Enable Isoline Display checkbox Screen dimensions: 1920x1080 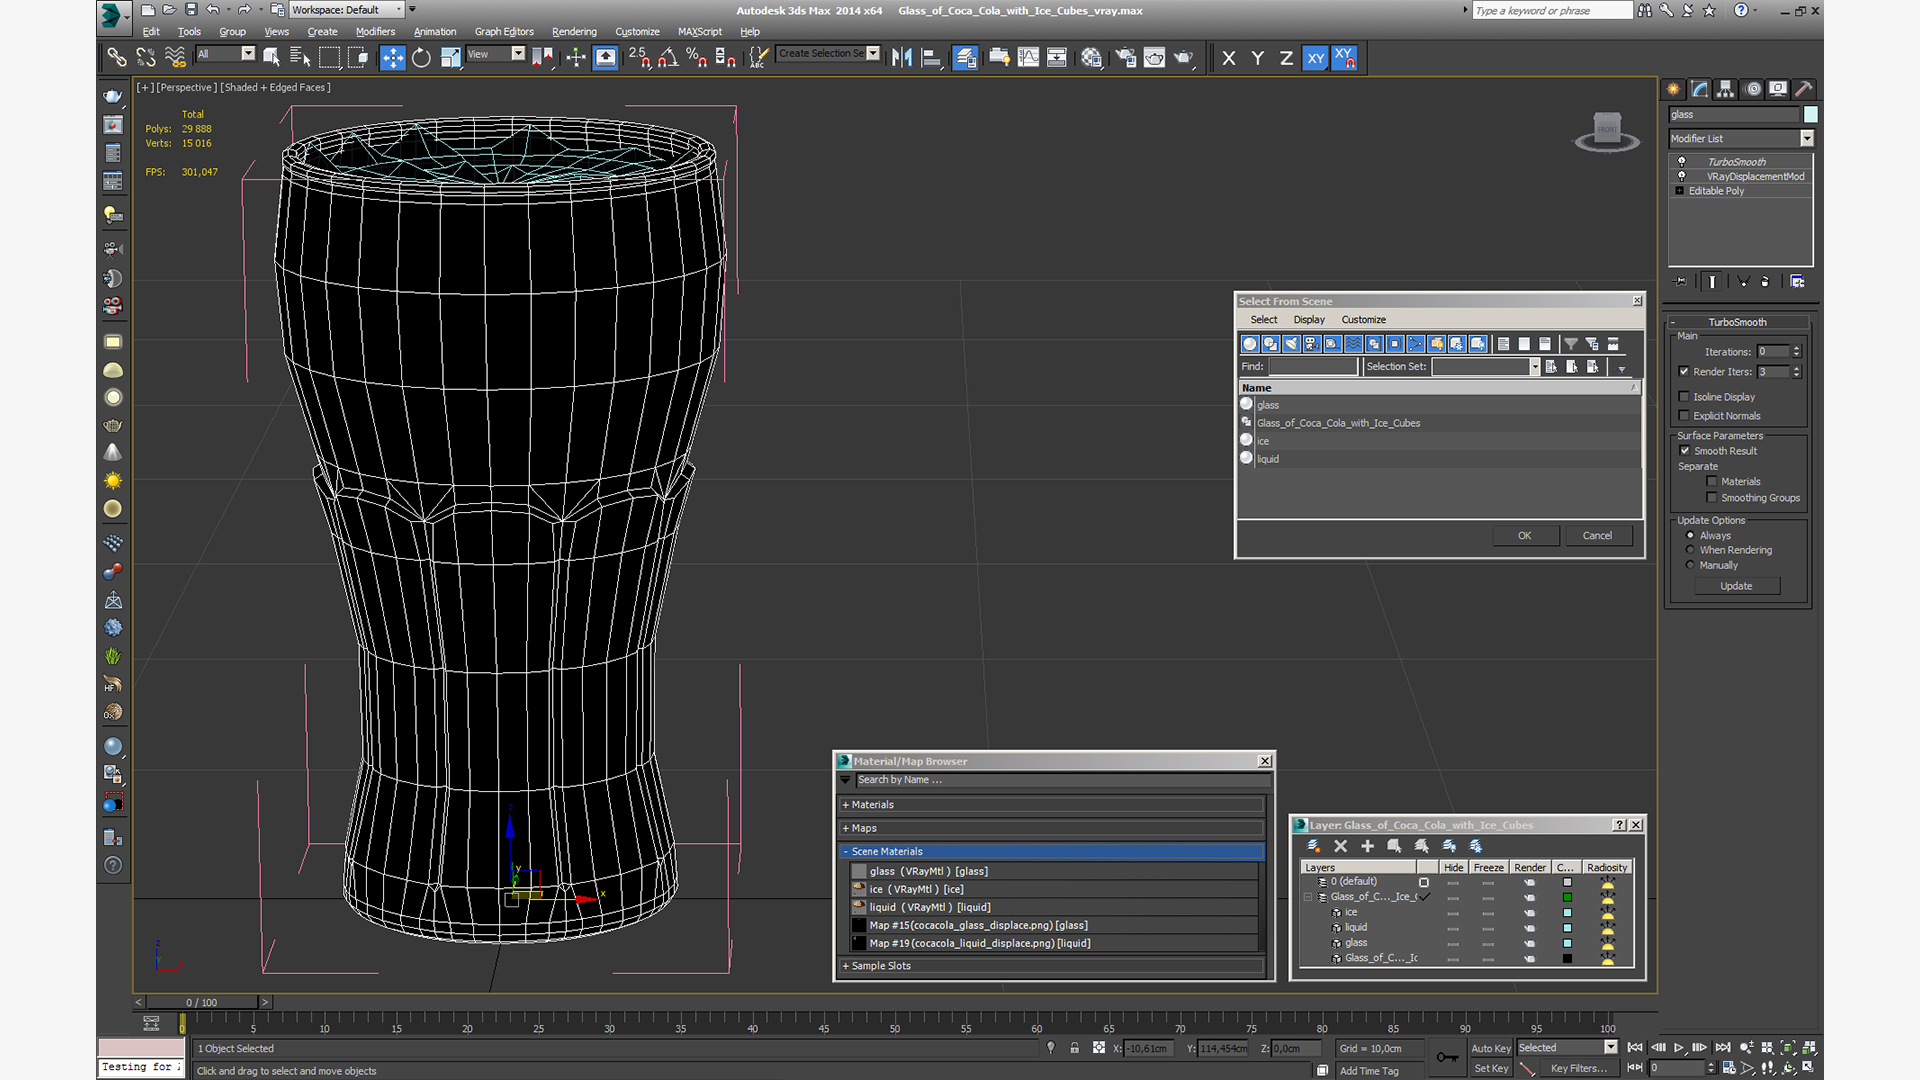[1684, 397]
